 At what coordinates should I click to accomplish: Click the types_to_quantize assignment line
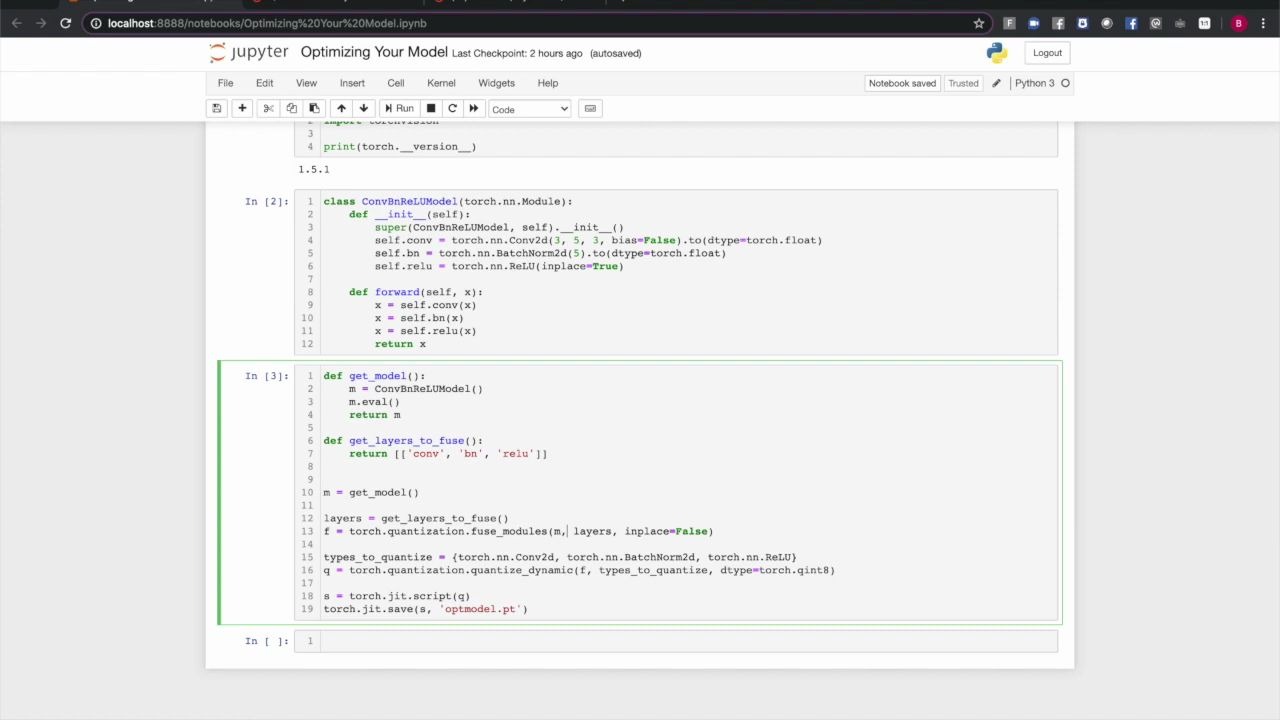pos(560,557)
